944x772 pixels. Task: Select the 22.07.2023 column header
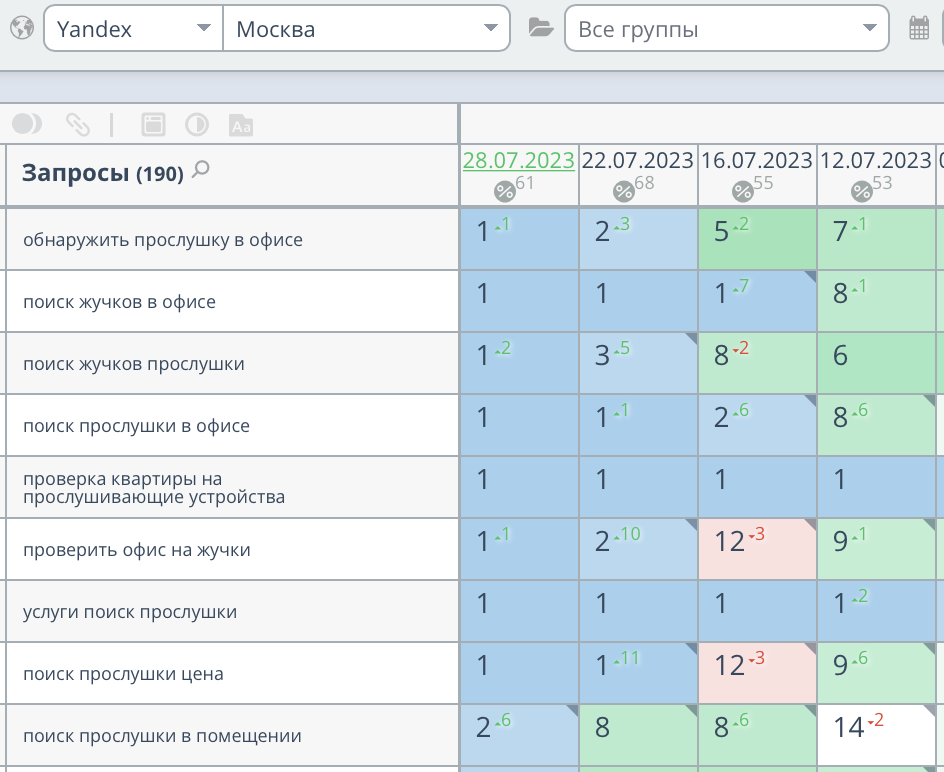[638, 159]
